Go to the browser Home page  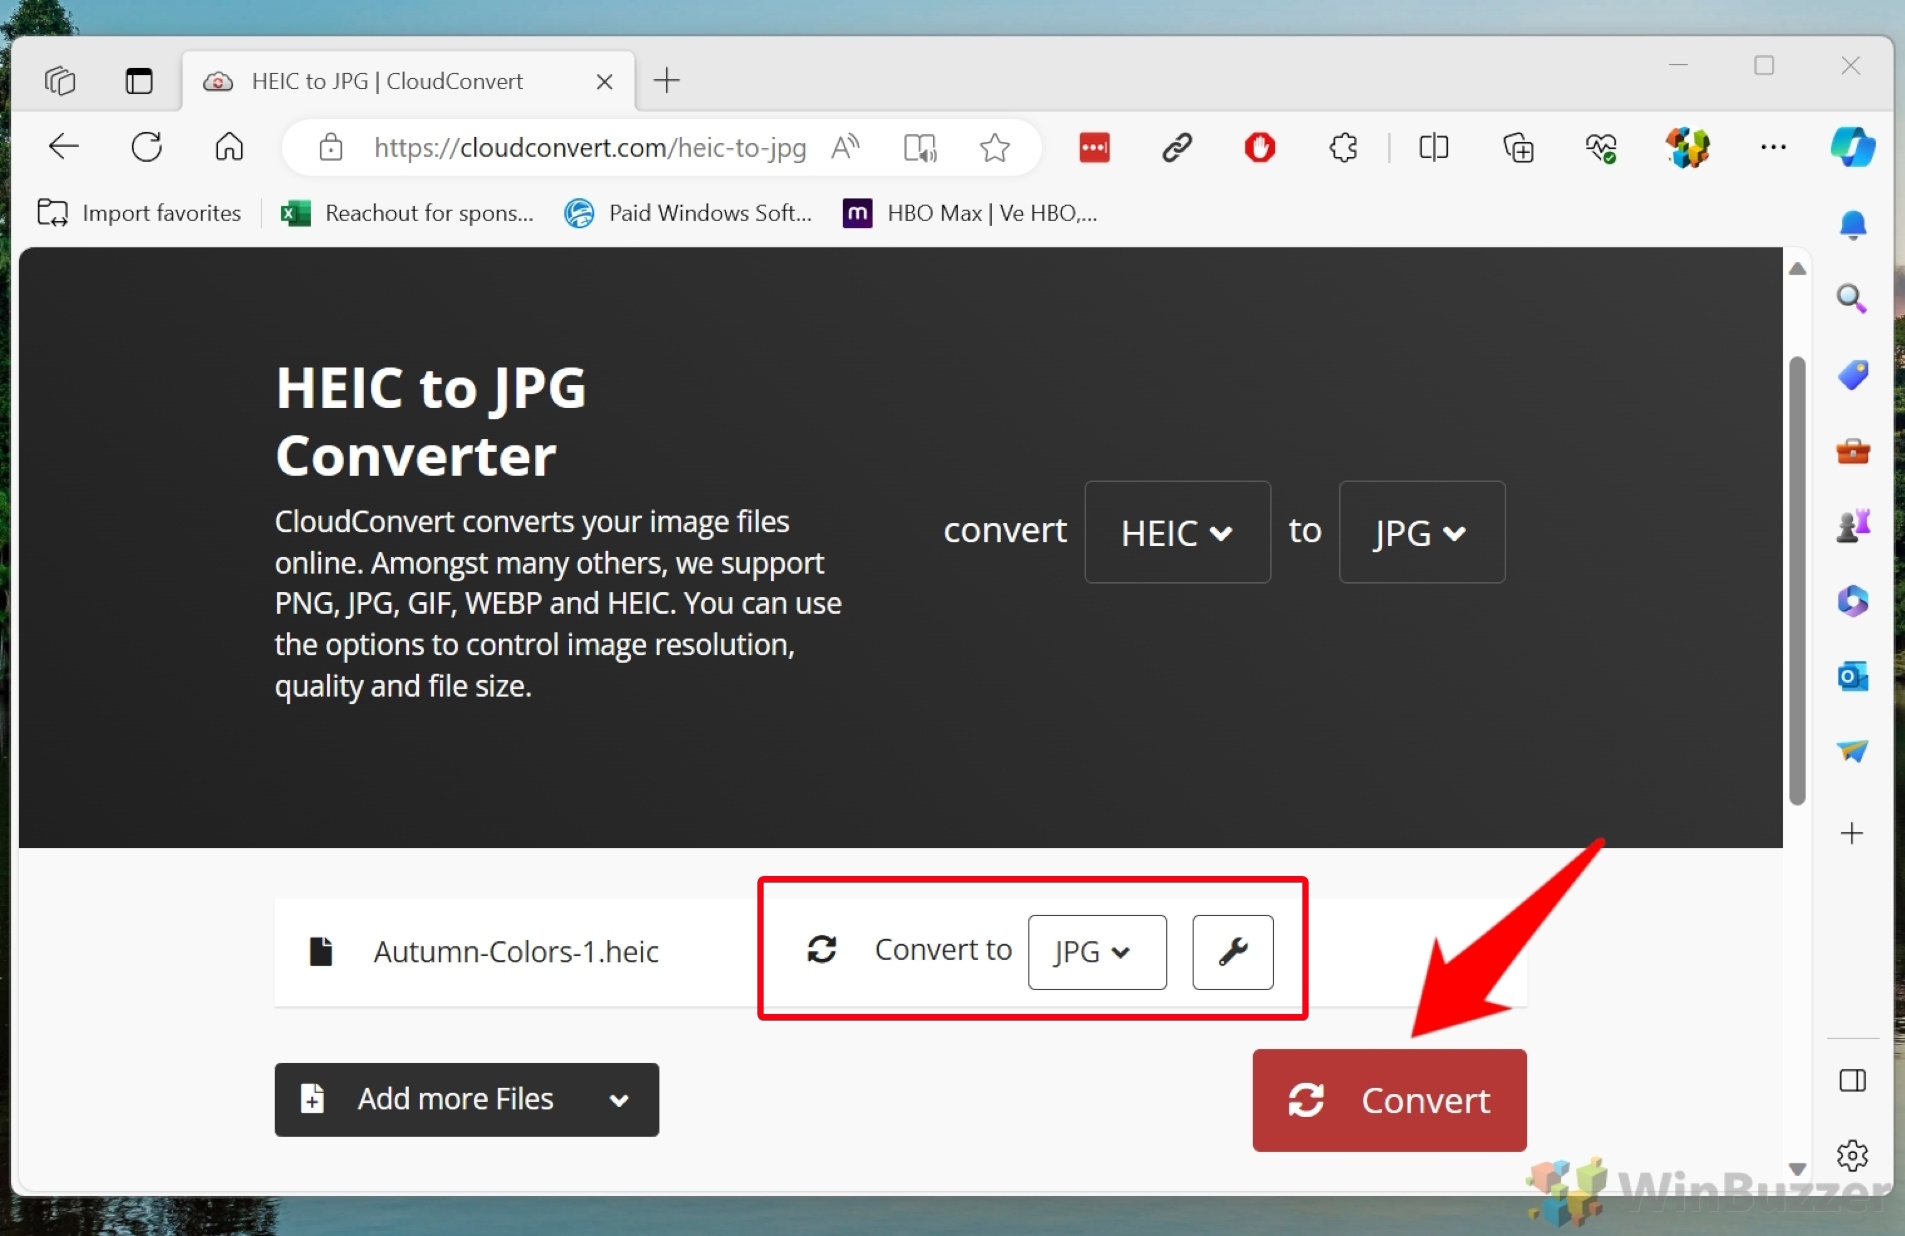click(229, 147)
